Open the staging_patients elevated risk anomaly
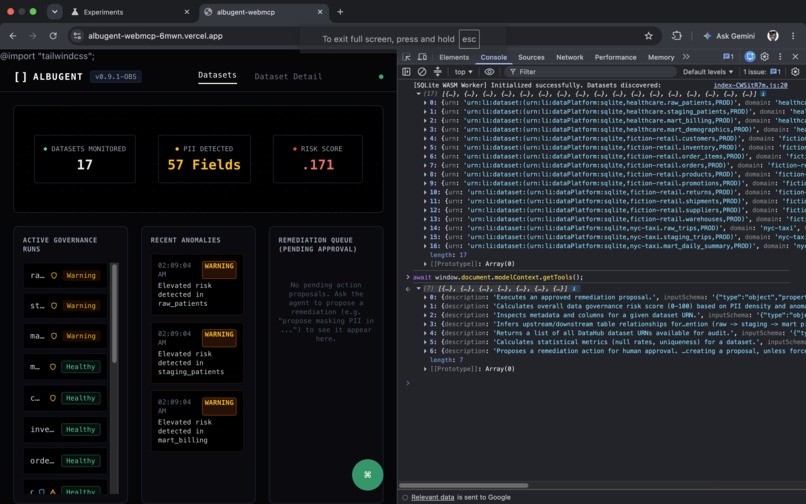Screen dimensions: 806x504 (197, 353)
